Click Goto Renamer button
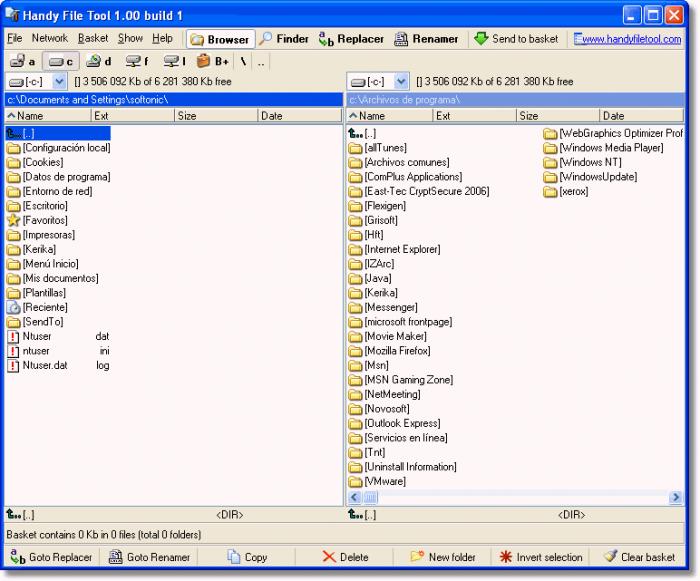The height and width of the screenshot is (581, 700). coord(150,557)
